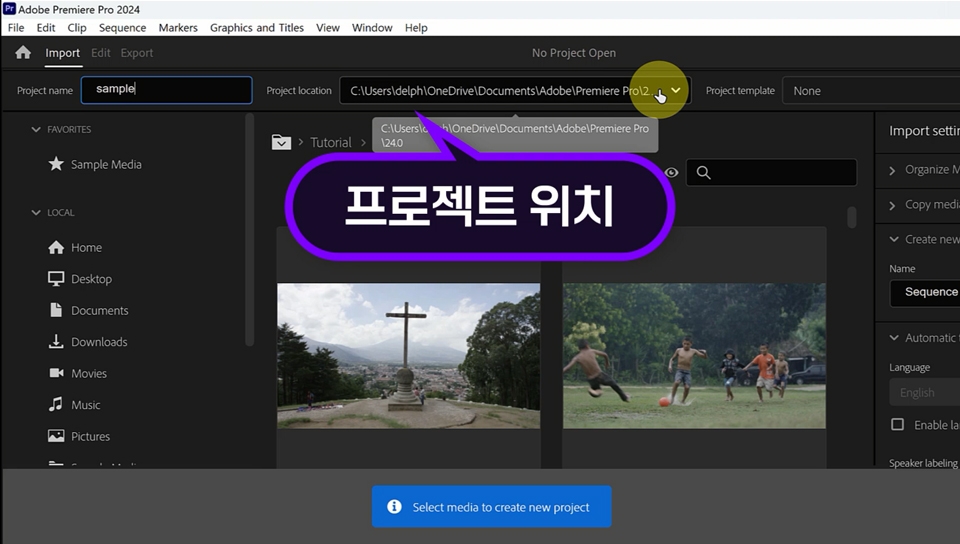Image resolution: width=960 pixels, height=544 pixels.
Task: Open the Project template dropdown
Action: click(x=871, y=91)
